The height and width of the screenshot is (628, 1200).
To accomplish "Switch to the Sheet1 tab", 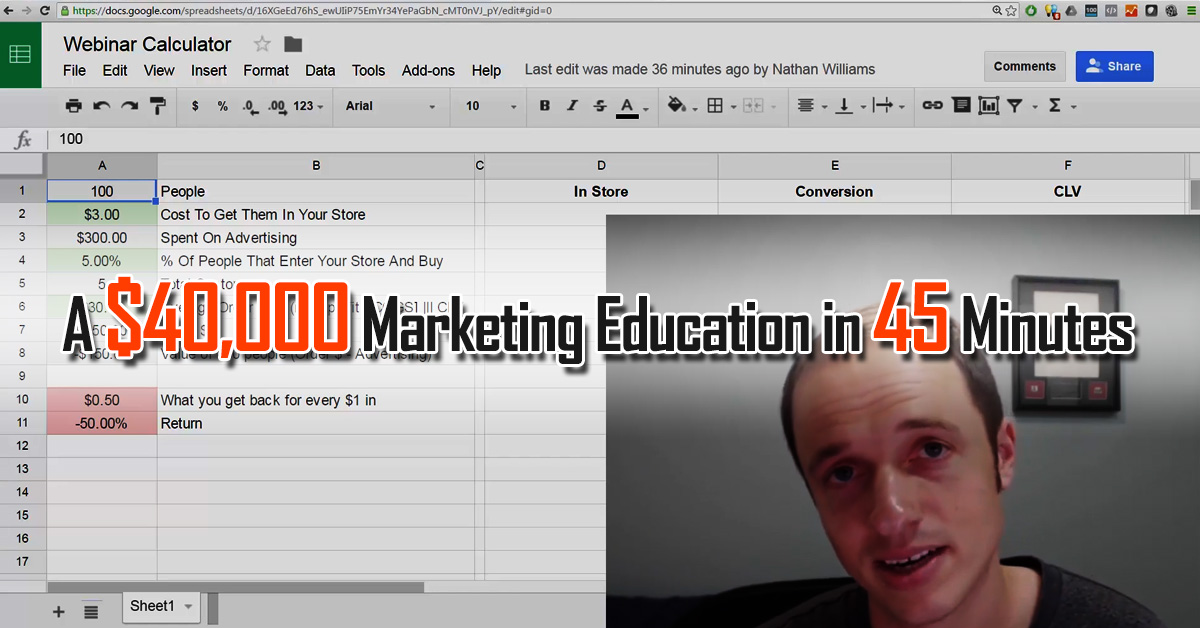I will [161, 606].
